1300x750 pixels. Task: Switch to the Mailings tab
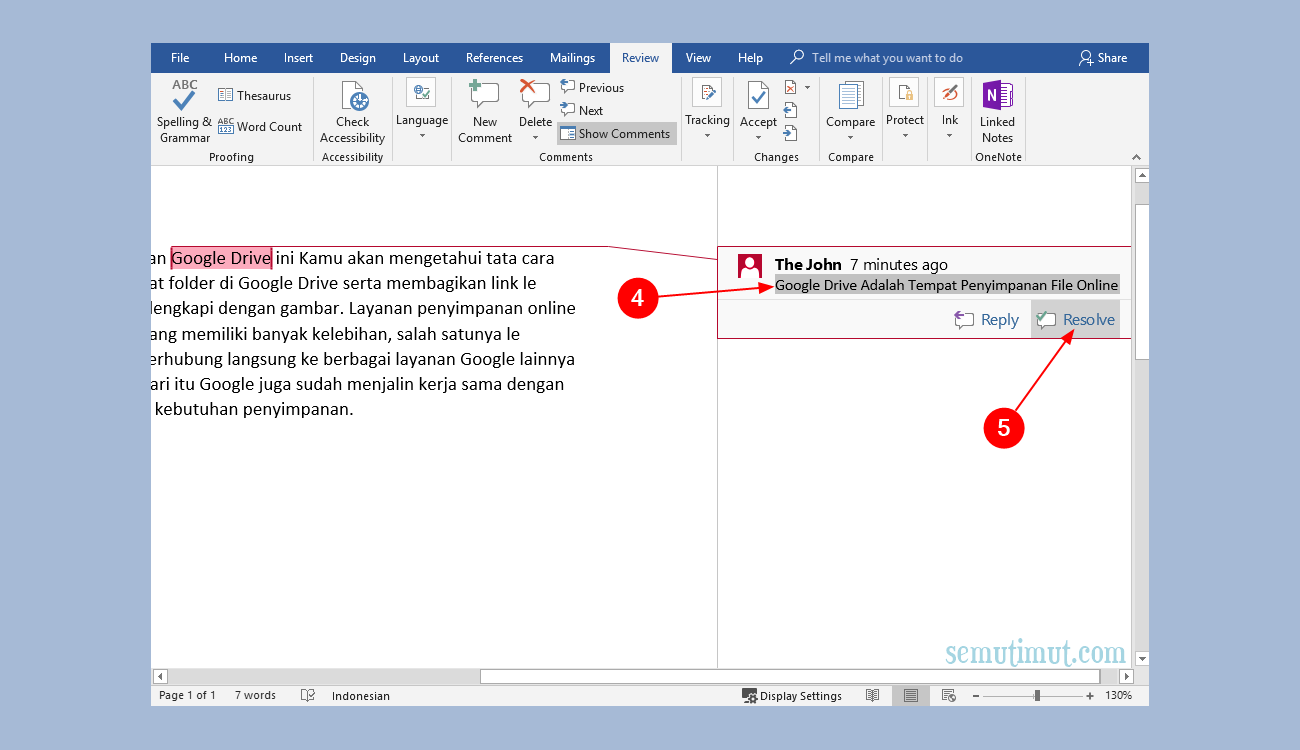(572, 58)
